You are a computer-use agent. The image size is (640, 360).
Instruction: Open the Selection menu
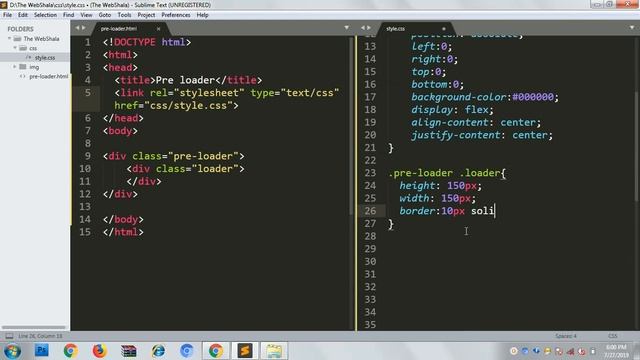click(45, 15)
